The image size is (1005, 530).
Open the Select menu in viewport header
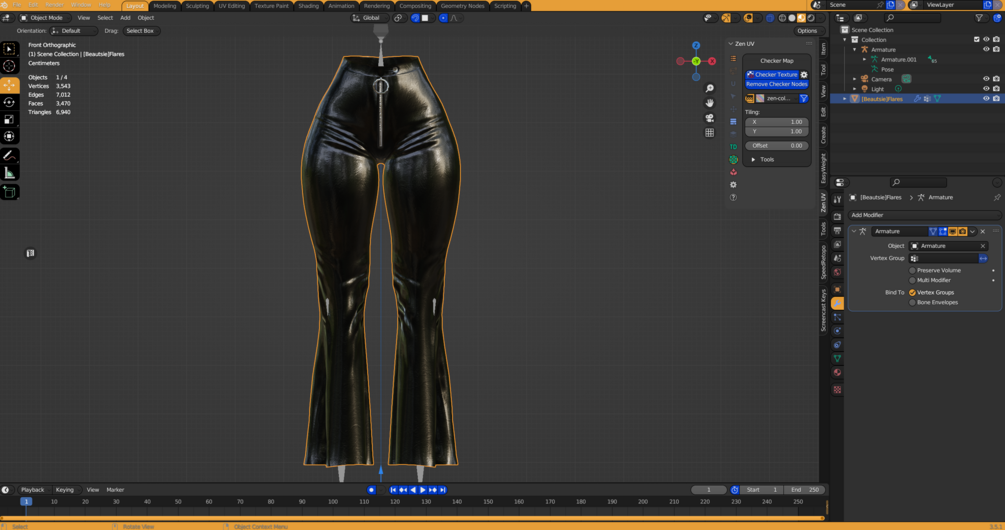(105, 18)
